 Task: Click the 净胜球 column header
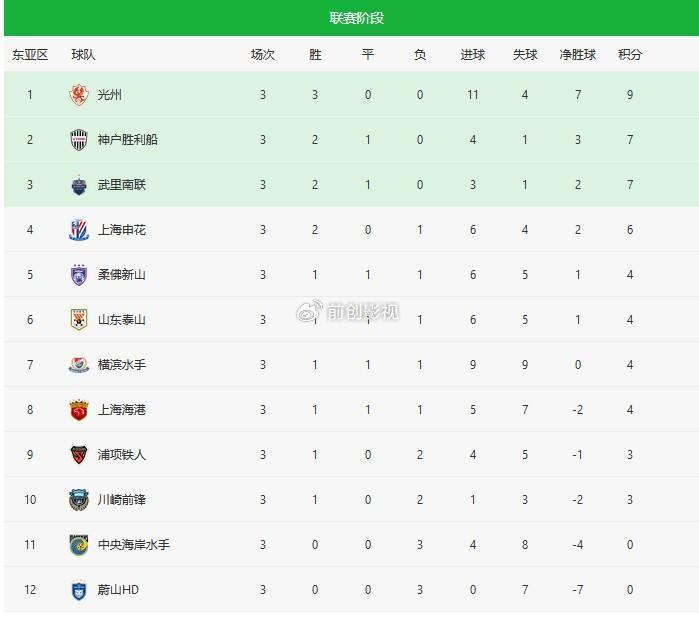[577, 55]
